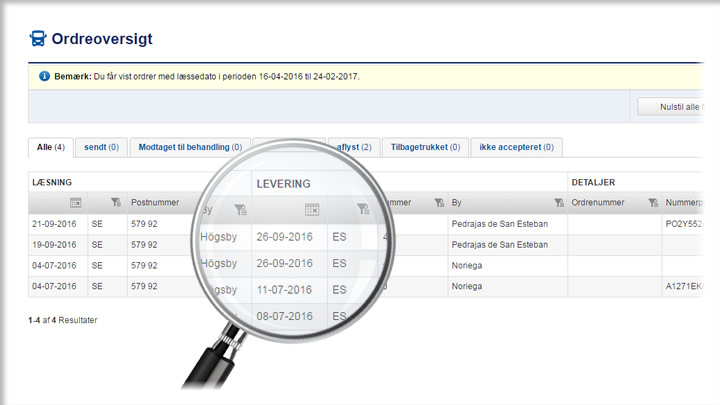Click Pedrajas de San Esteban in 21-09-2016 row
The width and height of the screenshot is (720, 405).
500,224
